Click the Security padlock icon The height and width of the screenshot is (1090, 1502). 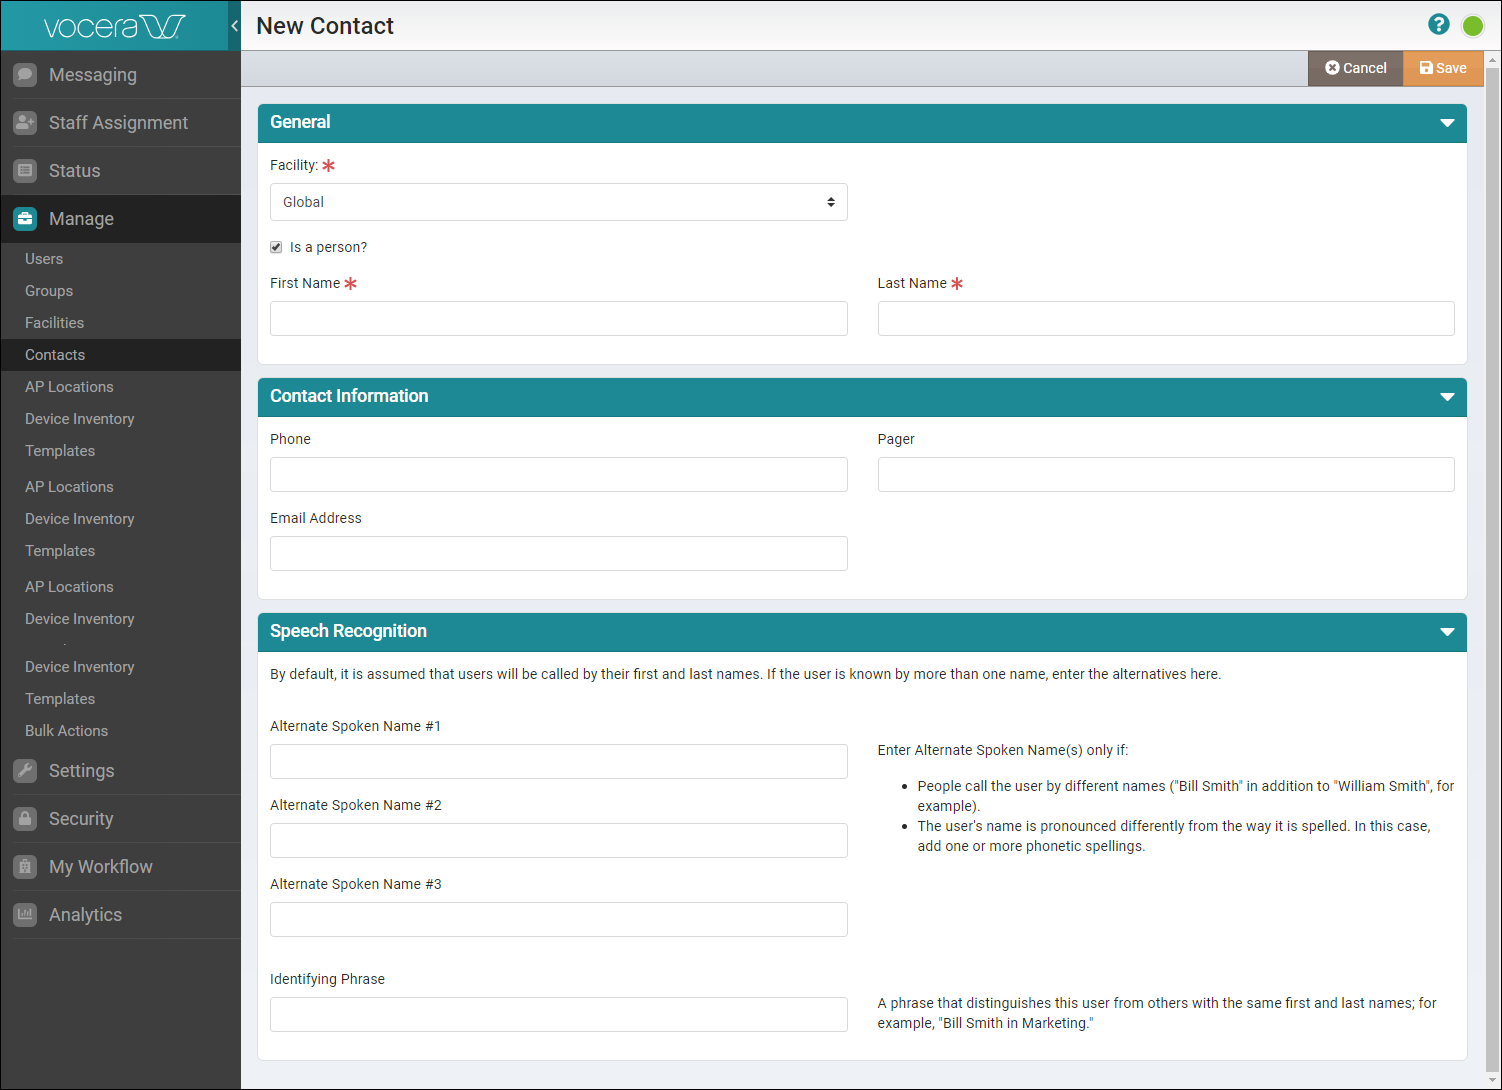point(25,819)
